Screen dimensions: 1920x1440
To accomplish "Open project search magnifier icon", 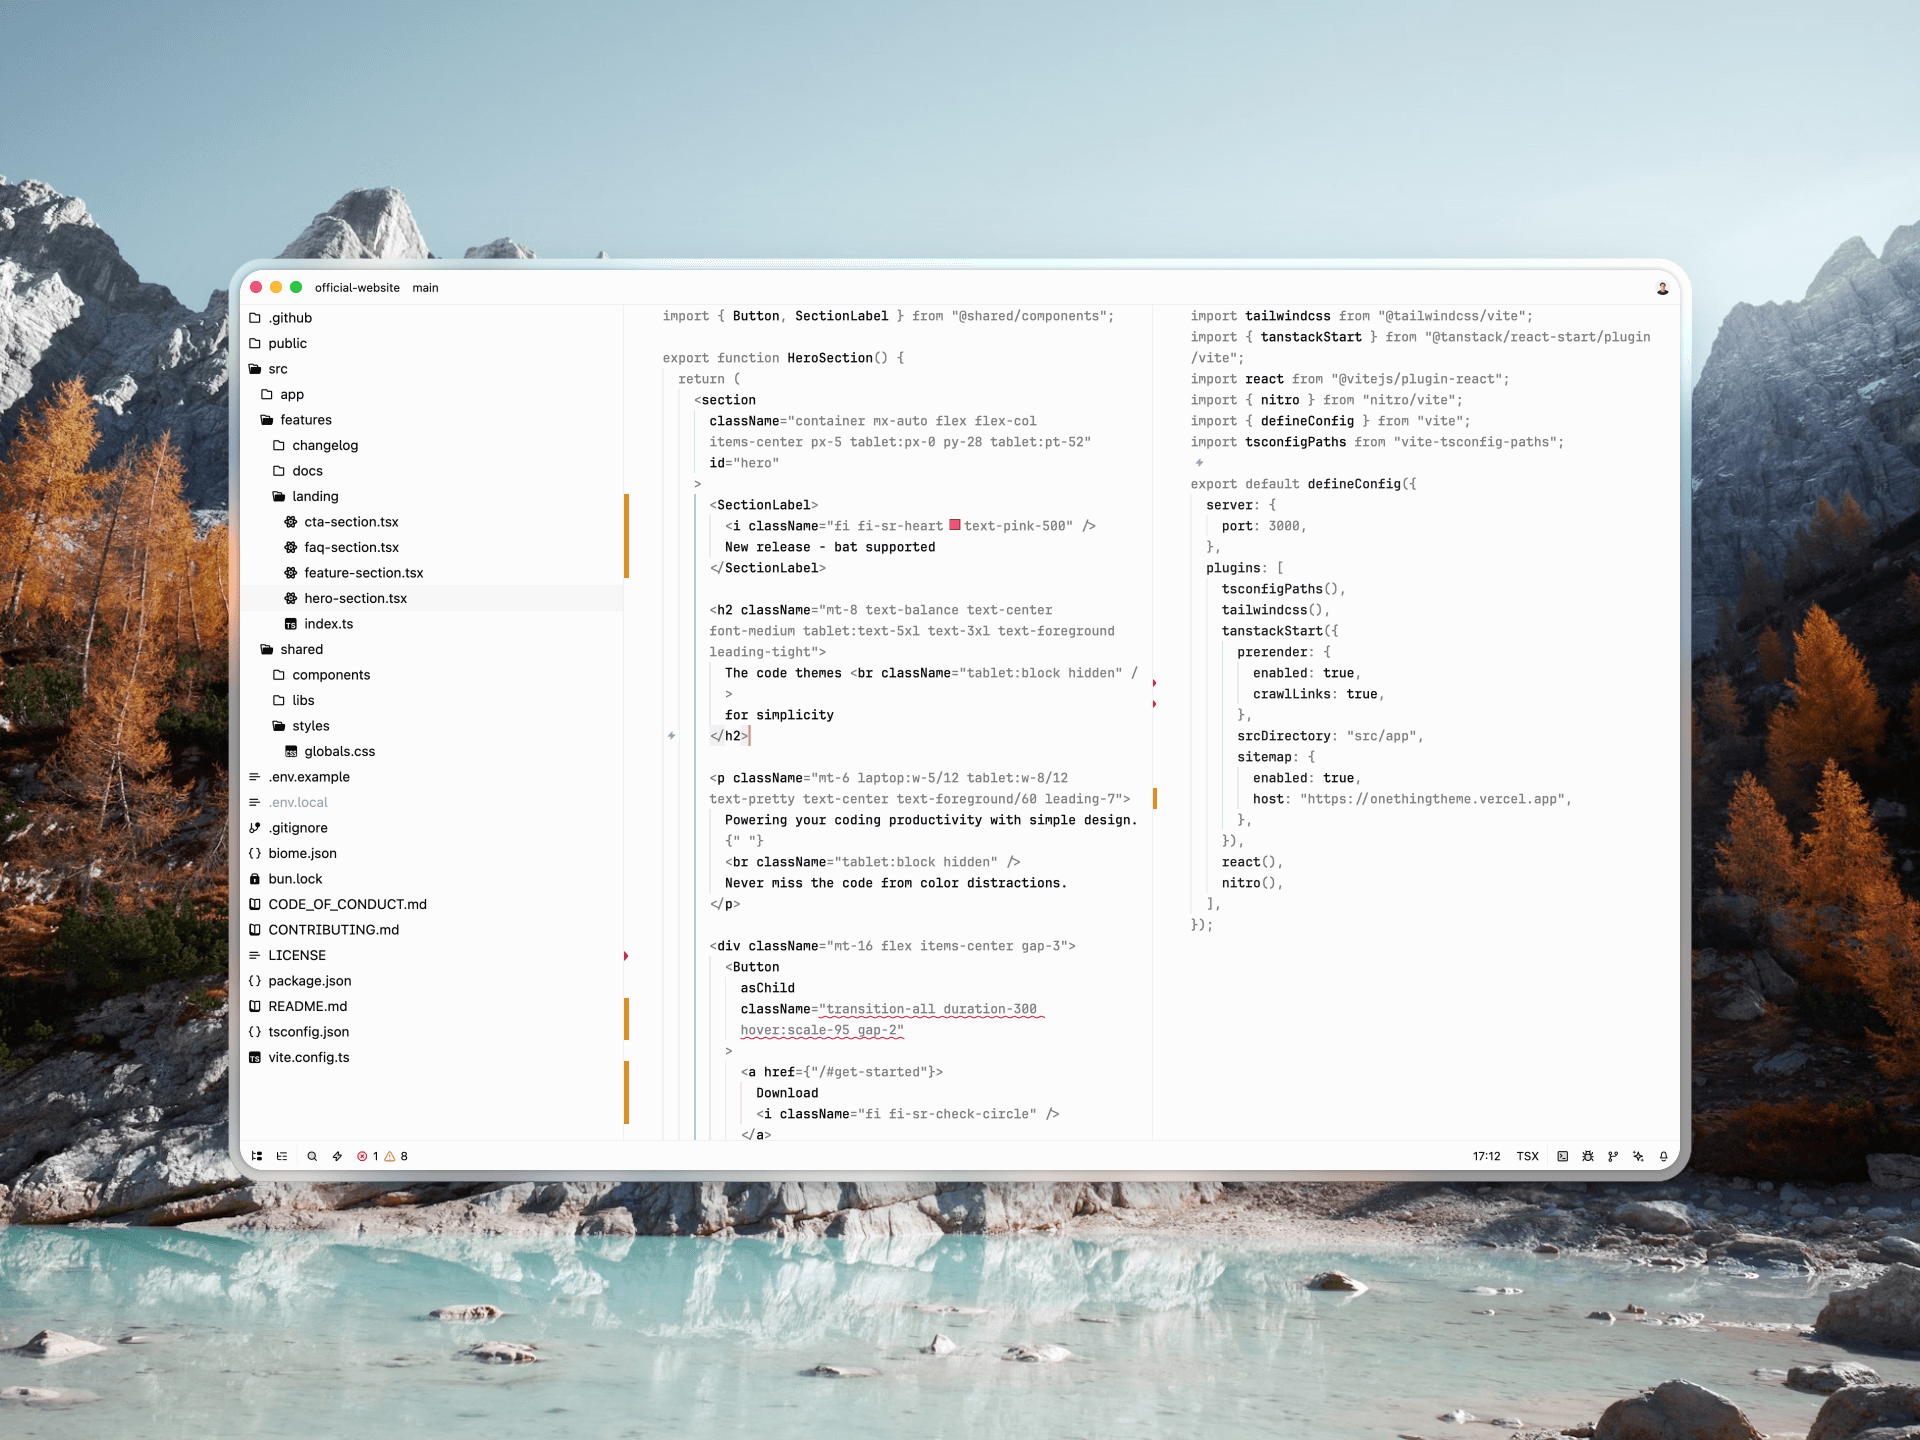I will click(312, 1156).
